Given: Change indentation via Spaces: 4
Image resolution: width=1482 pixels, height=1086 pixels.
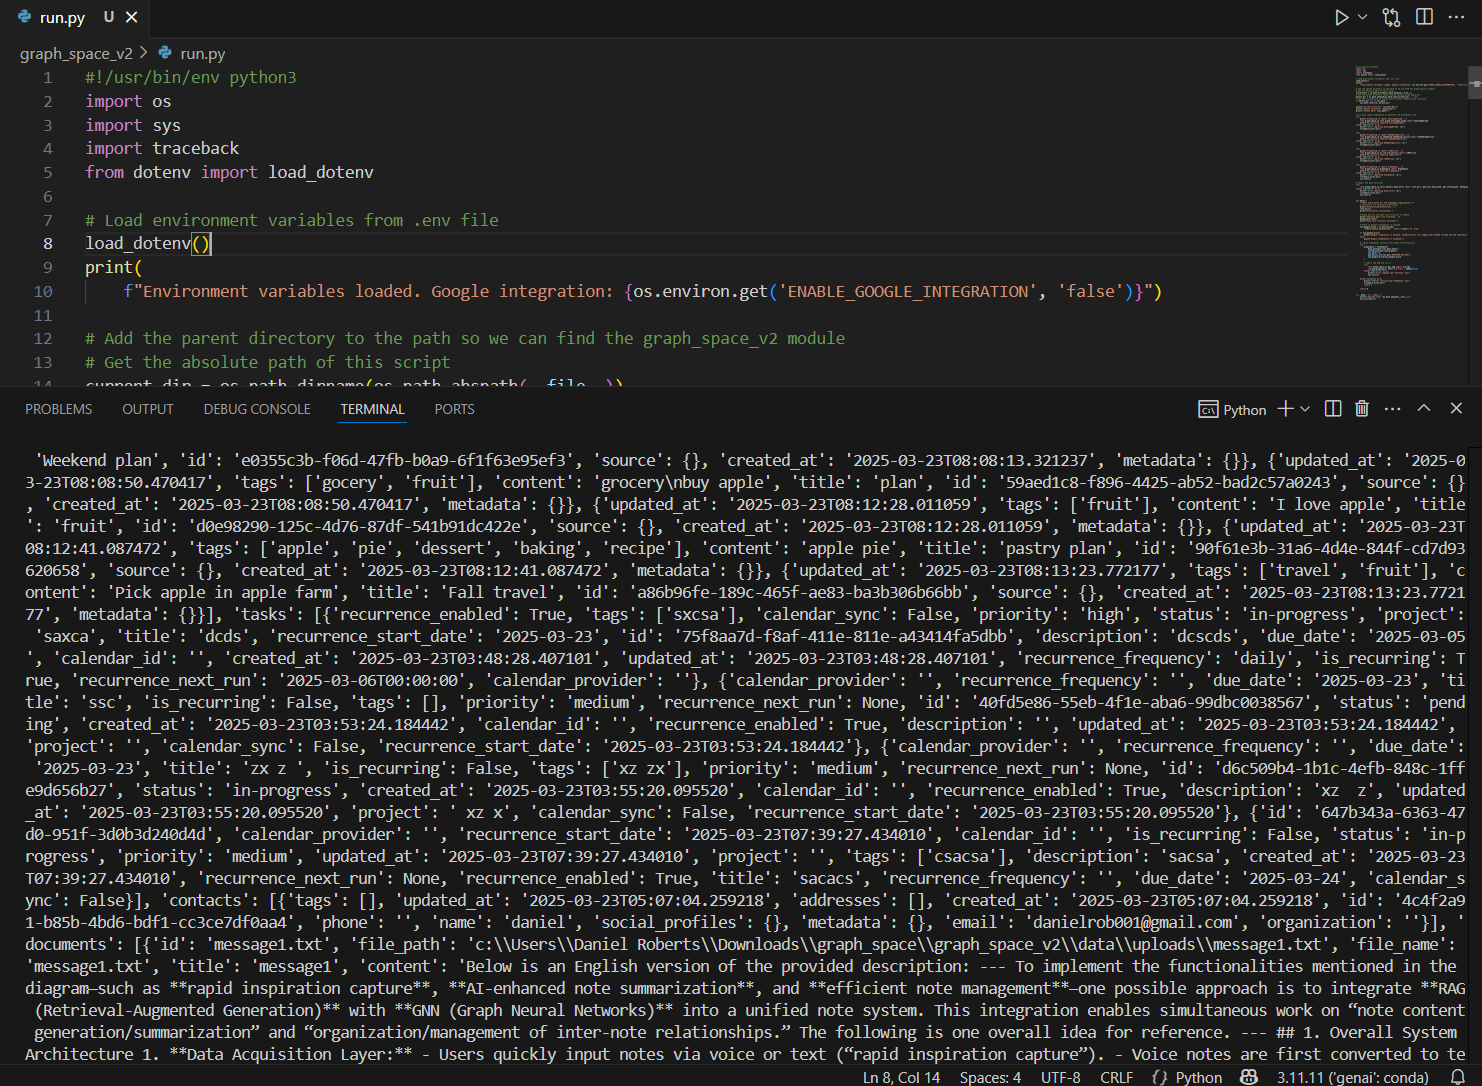Looking at the screenshot, I should click(990, 1077).
